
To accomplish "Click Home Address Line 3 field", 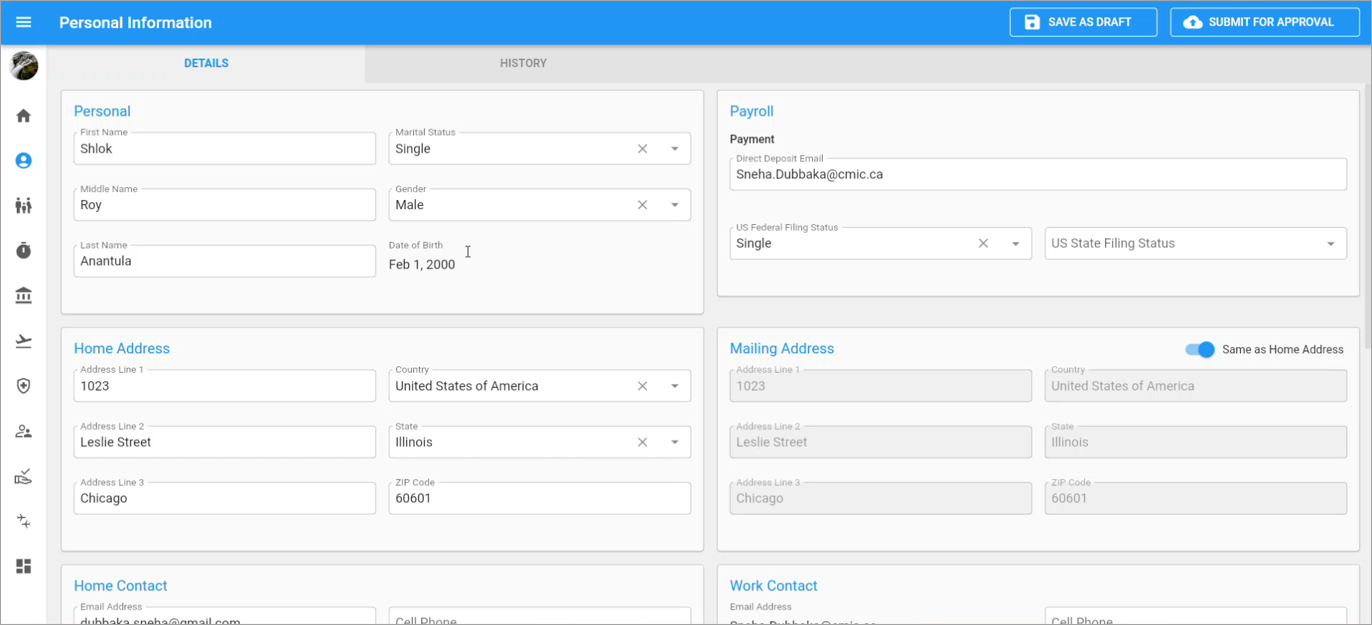I will click(225, 498).
